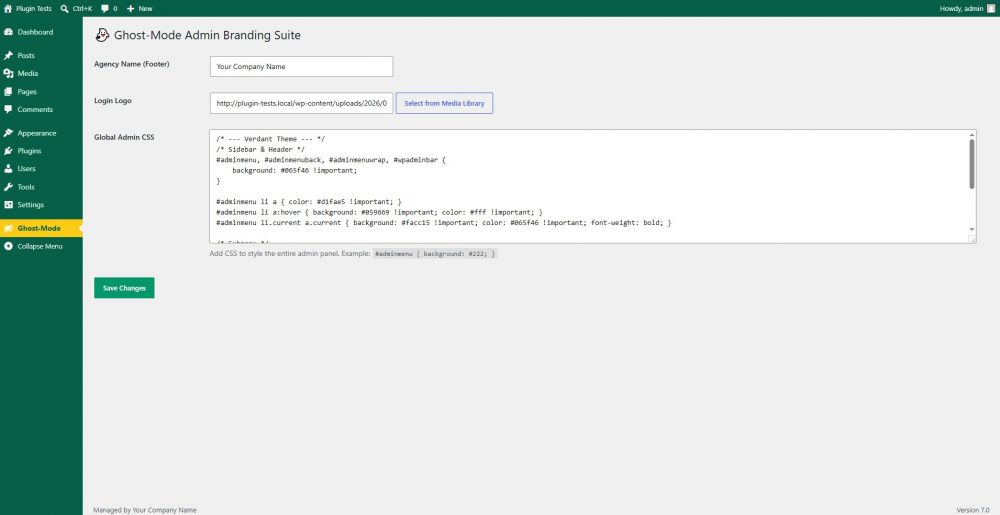
Task: Click the home icon beside Plugin Tests
Action: [x=8, y=9]
